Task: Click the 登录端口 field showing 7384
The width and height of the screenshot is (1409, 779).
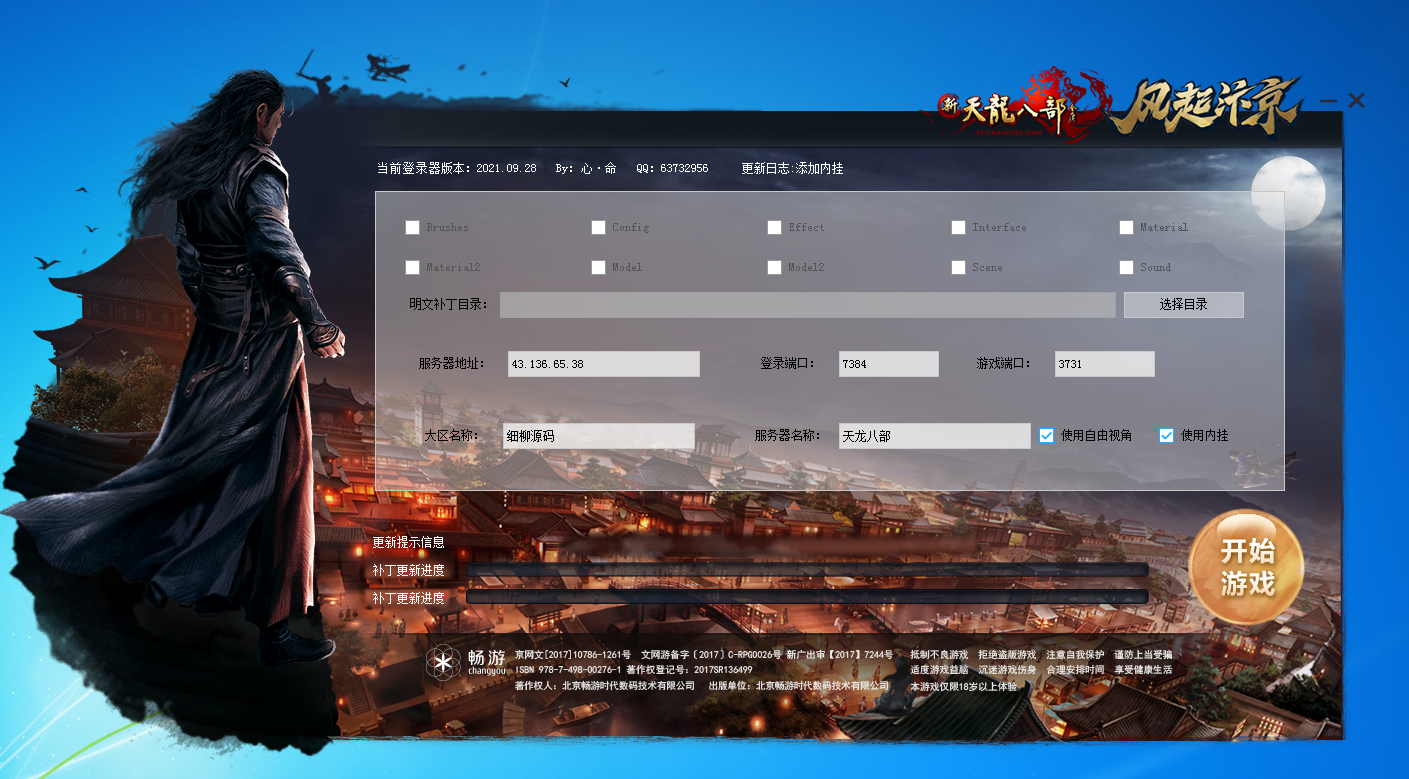Action: point(889,364)
